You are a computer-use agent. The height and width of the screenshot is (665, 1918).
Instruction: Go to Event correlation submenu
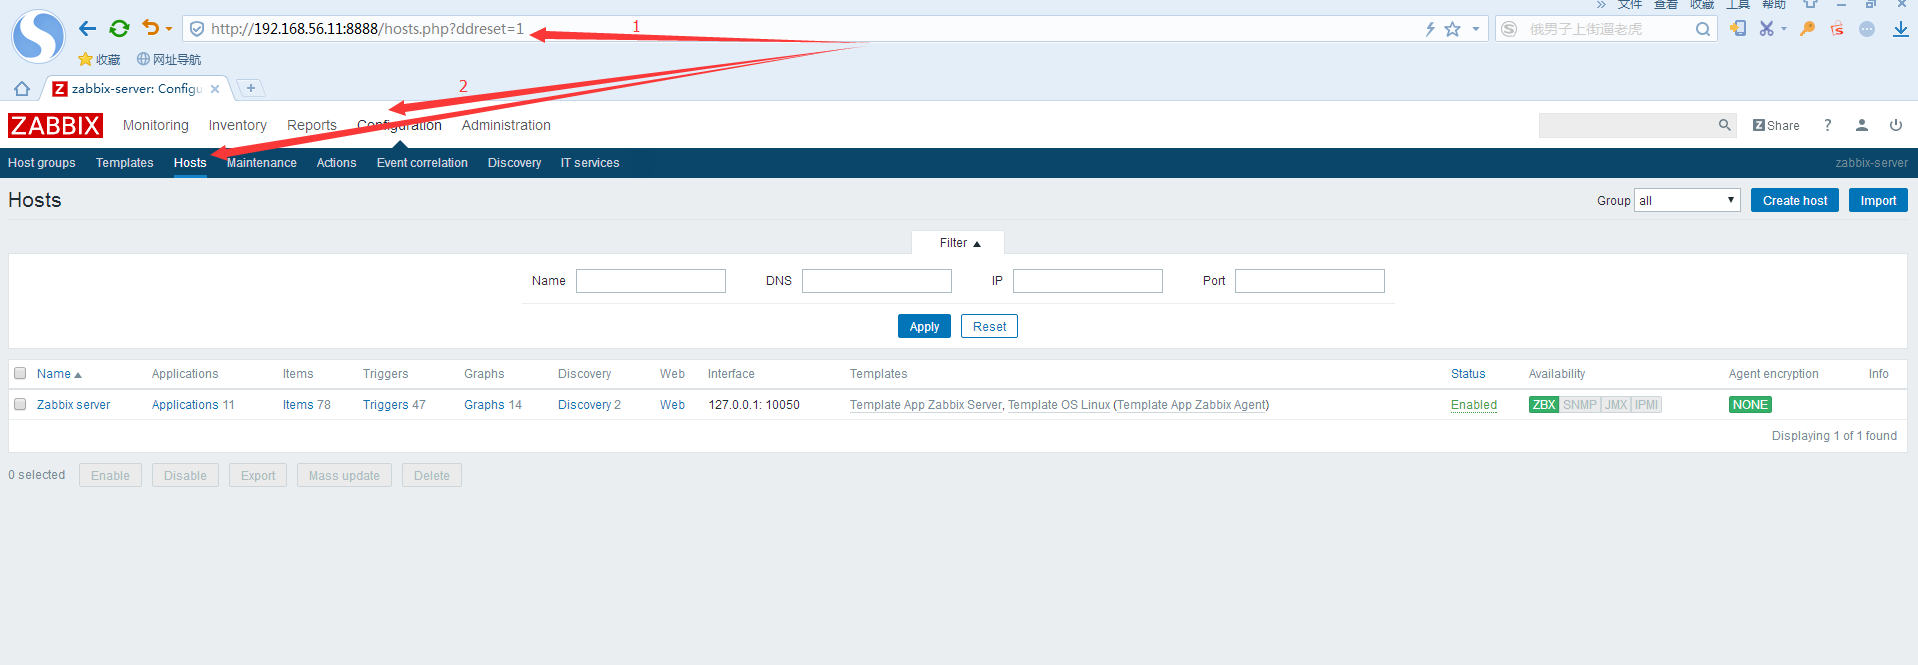[422, 163]
